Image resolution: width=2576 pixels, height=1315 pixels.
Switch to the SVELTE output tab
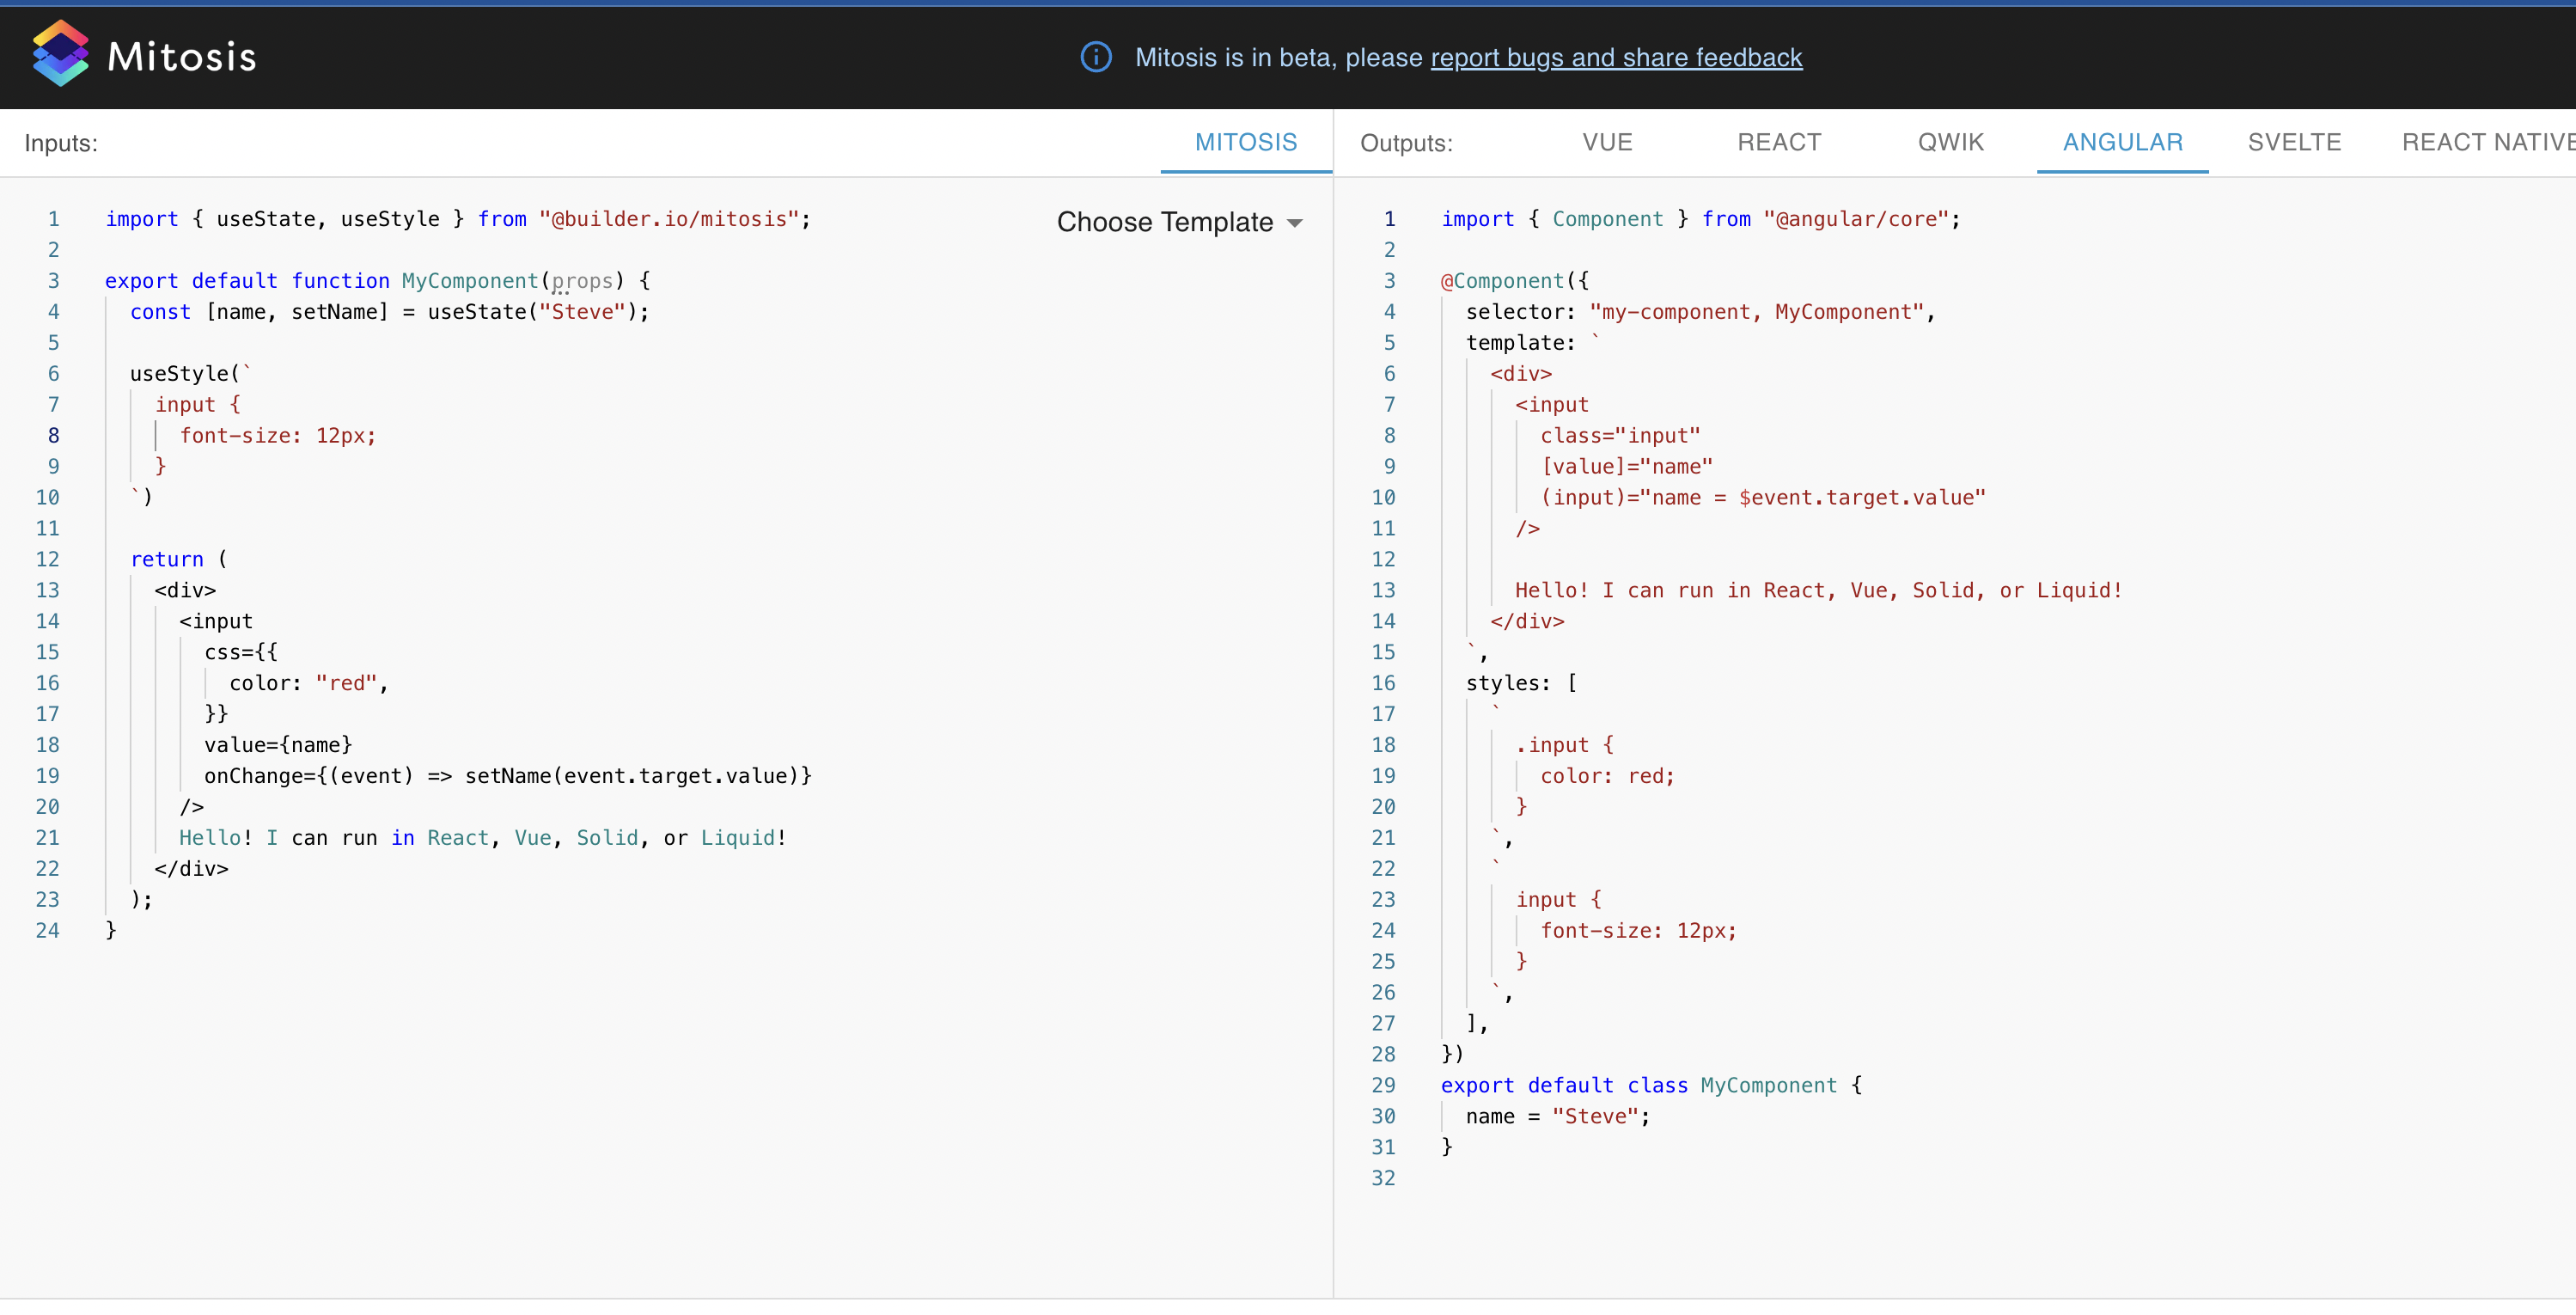(x=2294, y=142)
